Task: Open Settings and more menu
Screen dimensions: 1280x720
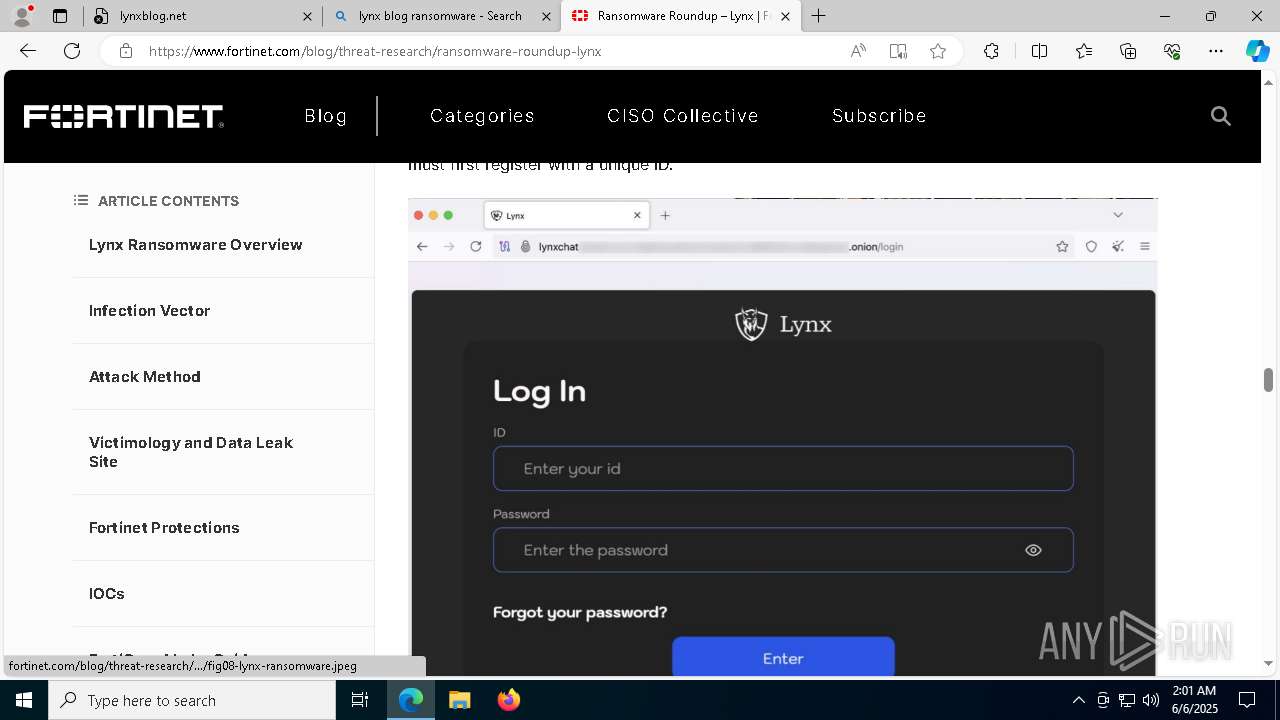Action: pyautogui.click(x=1216, y=51)
